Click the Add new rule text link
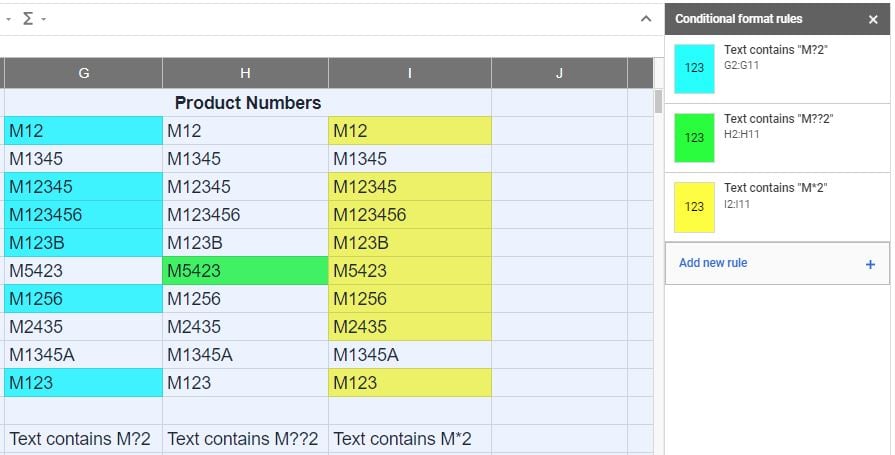895x455 pixels. click(713, 263)
